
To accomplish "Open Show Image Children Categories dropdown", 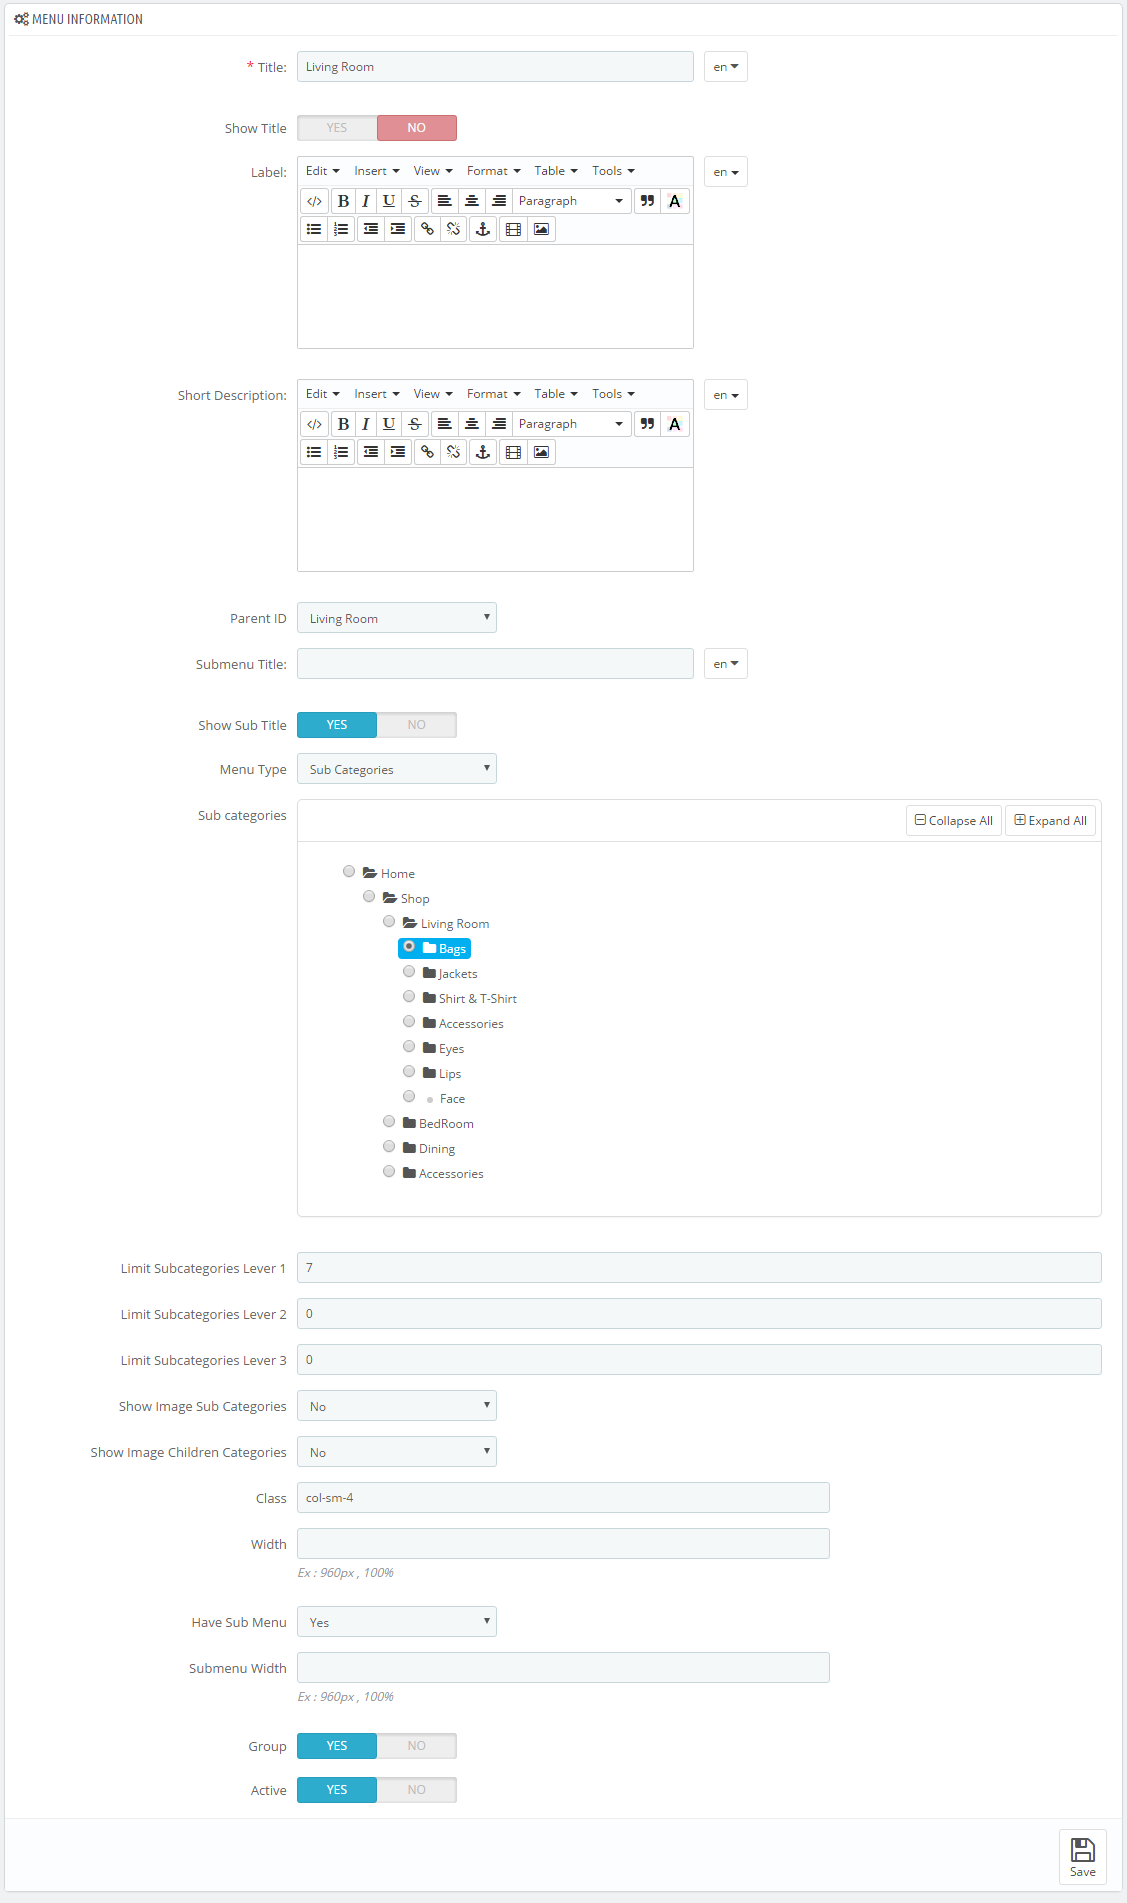I will (397, 1452).
